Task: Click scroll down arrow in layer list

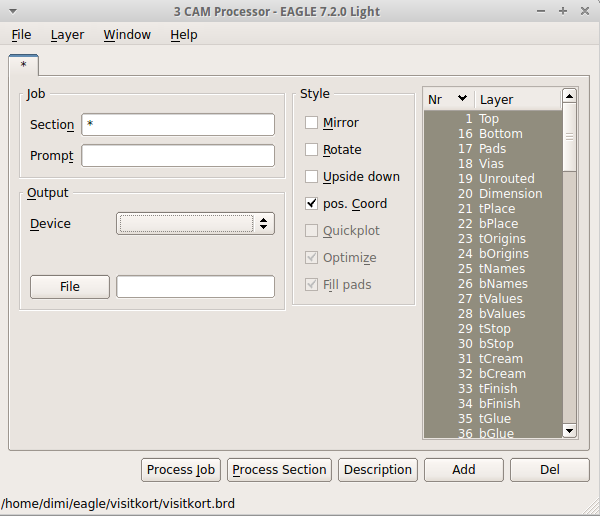Action: pyautogui.click(x=569, y=431)
